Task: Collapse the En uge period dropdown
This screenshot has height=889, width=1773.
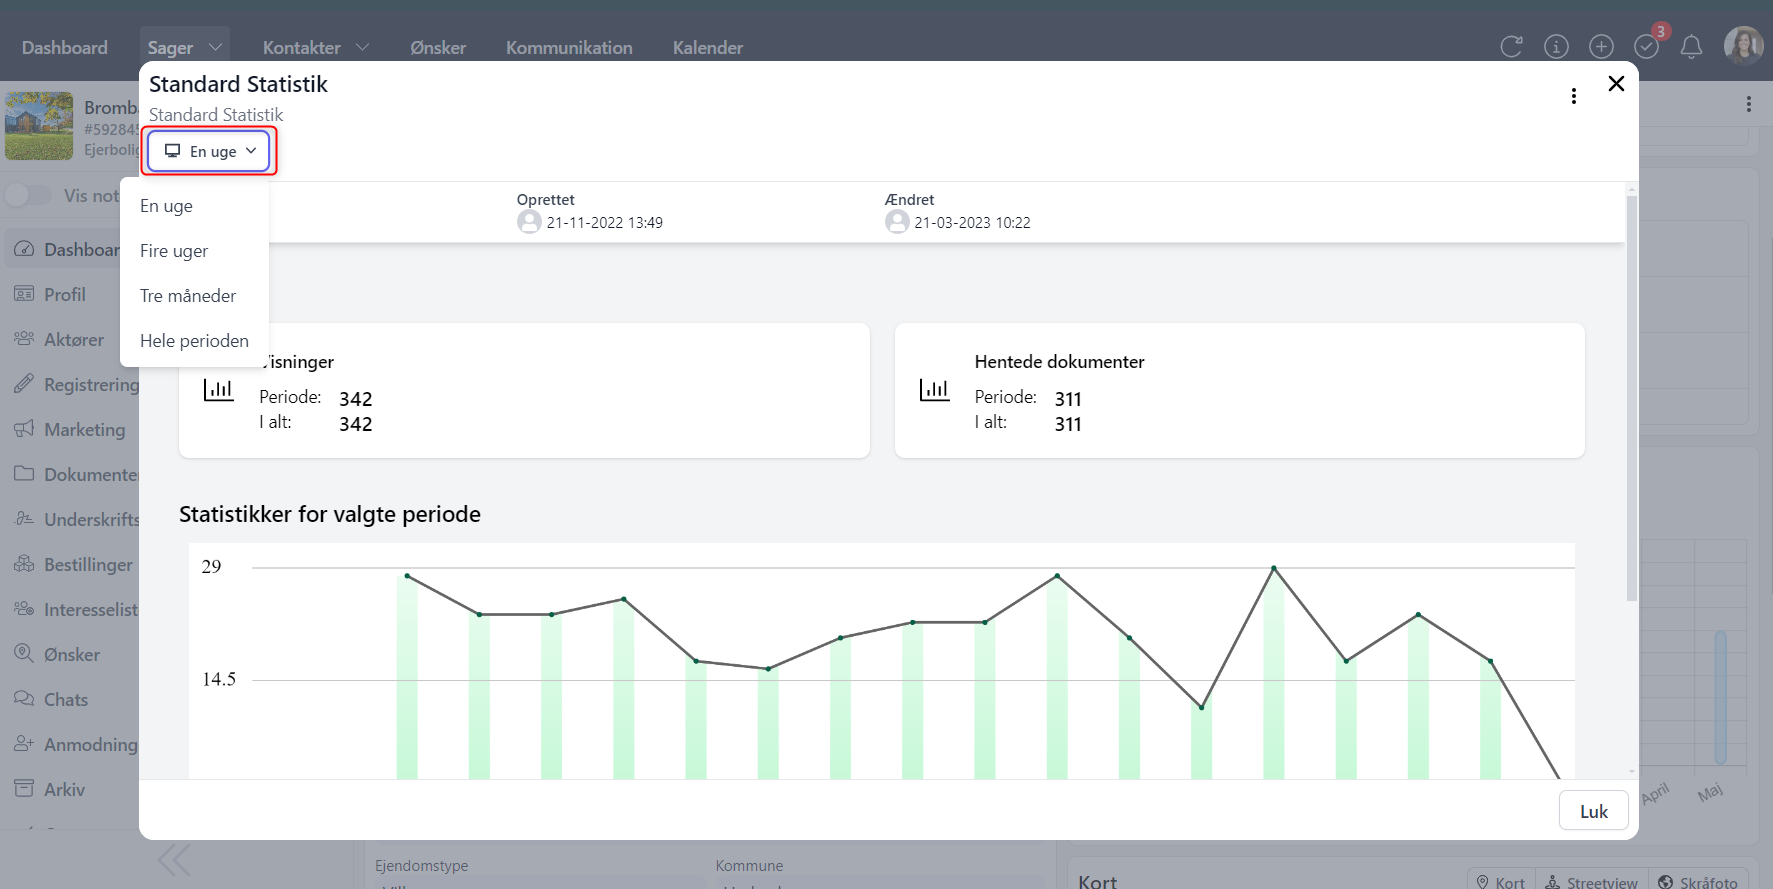Action: pyautogui.click(x=210, y=151)
